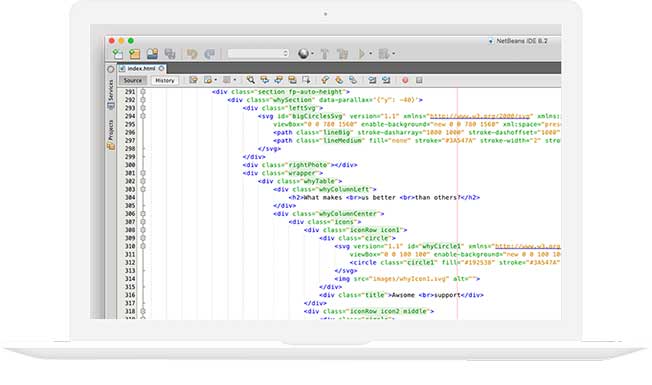Start macro recording with red circle icon

pos(405,80)
